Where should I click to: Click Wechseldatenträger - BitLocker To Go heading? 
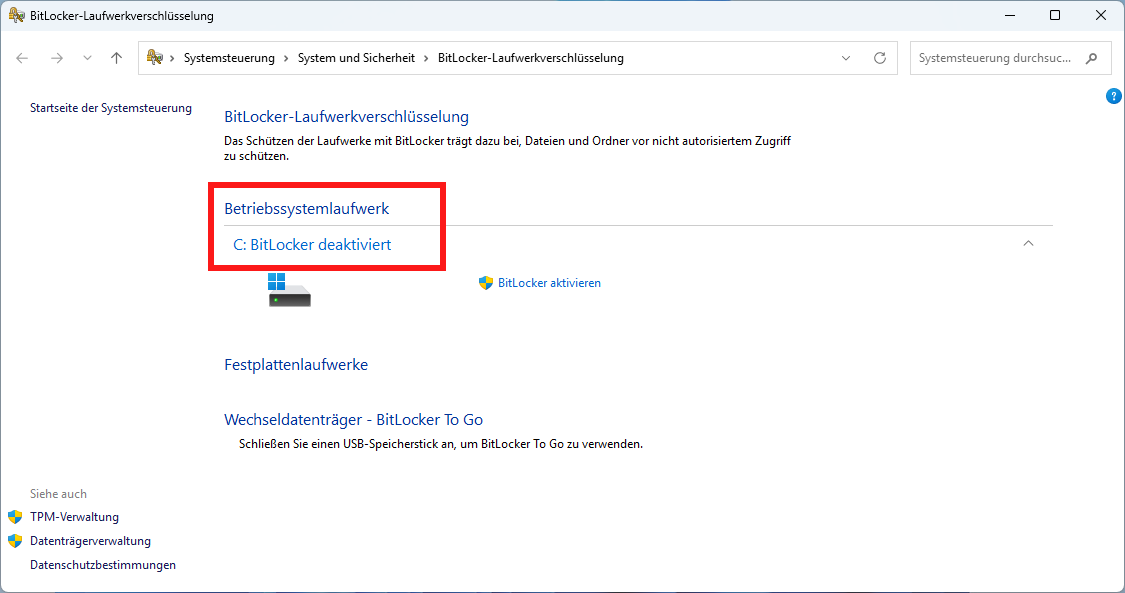coord(353,419)
